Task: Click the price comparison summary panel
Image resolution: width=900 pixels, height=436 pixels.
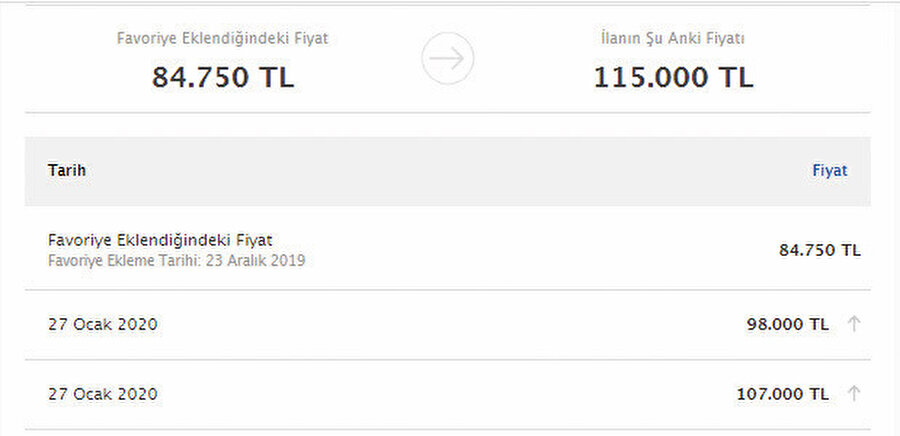Action: (448, 59)
